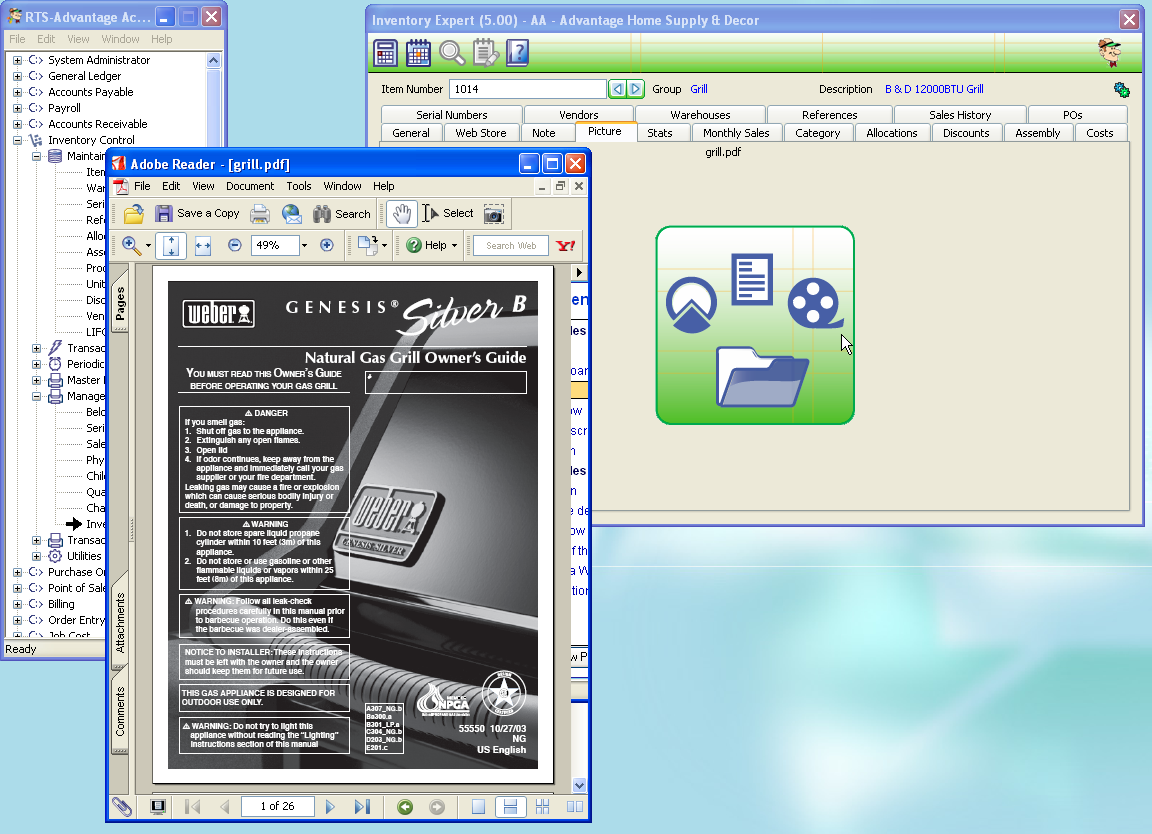Select Continuous Facing layout icon
The image size is (1152, 834).
[x=542, y=807]
